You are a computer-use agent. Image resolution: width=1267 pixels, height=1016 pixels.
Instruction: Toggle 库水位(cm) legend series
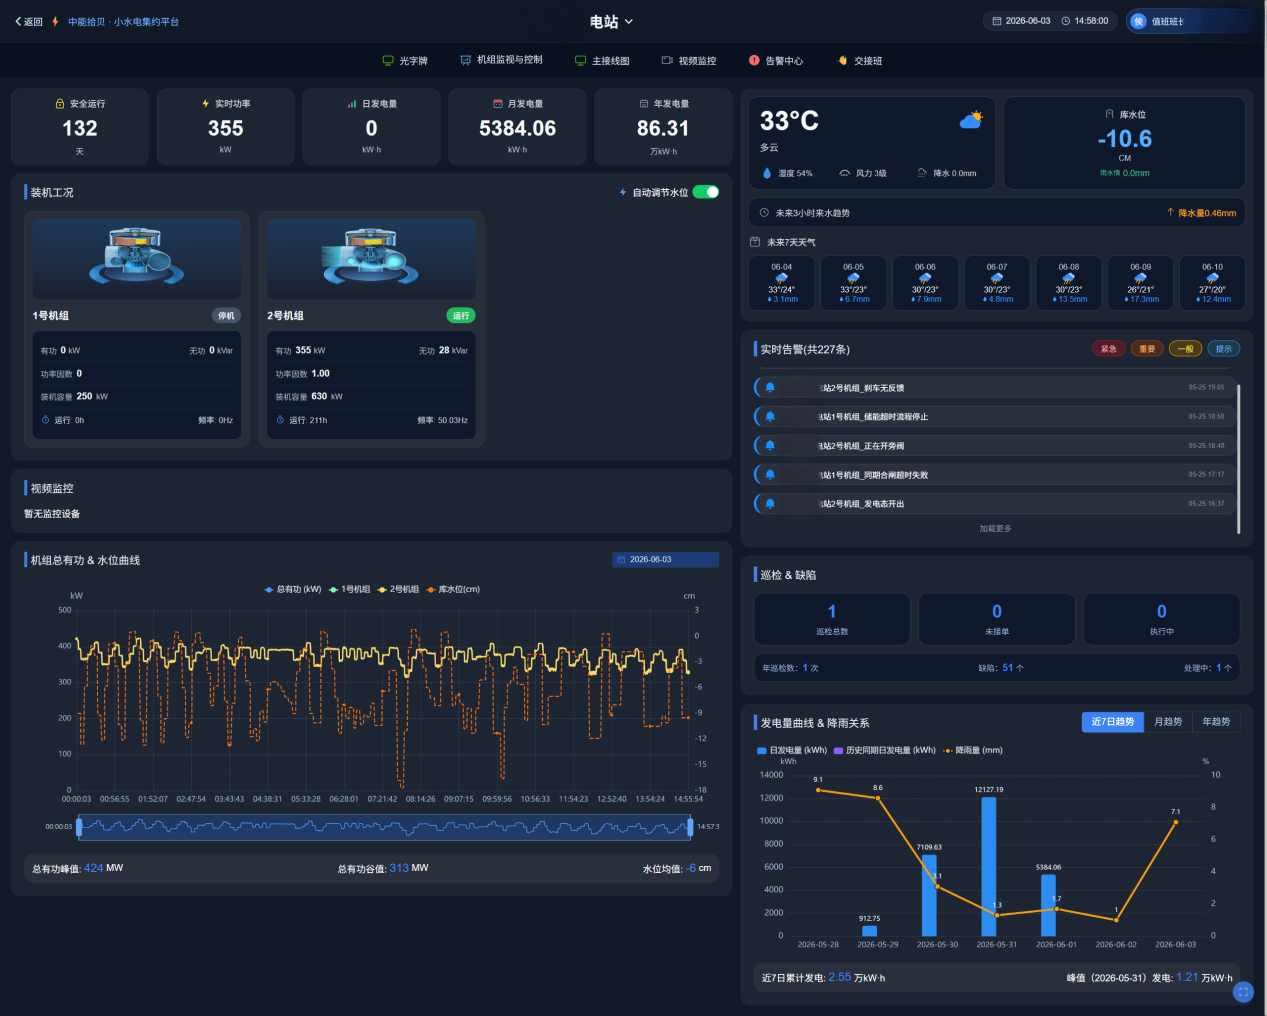coord(453,589)
